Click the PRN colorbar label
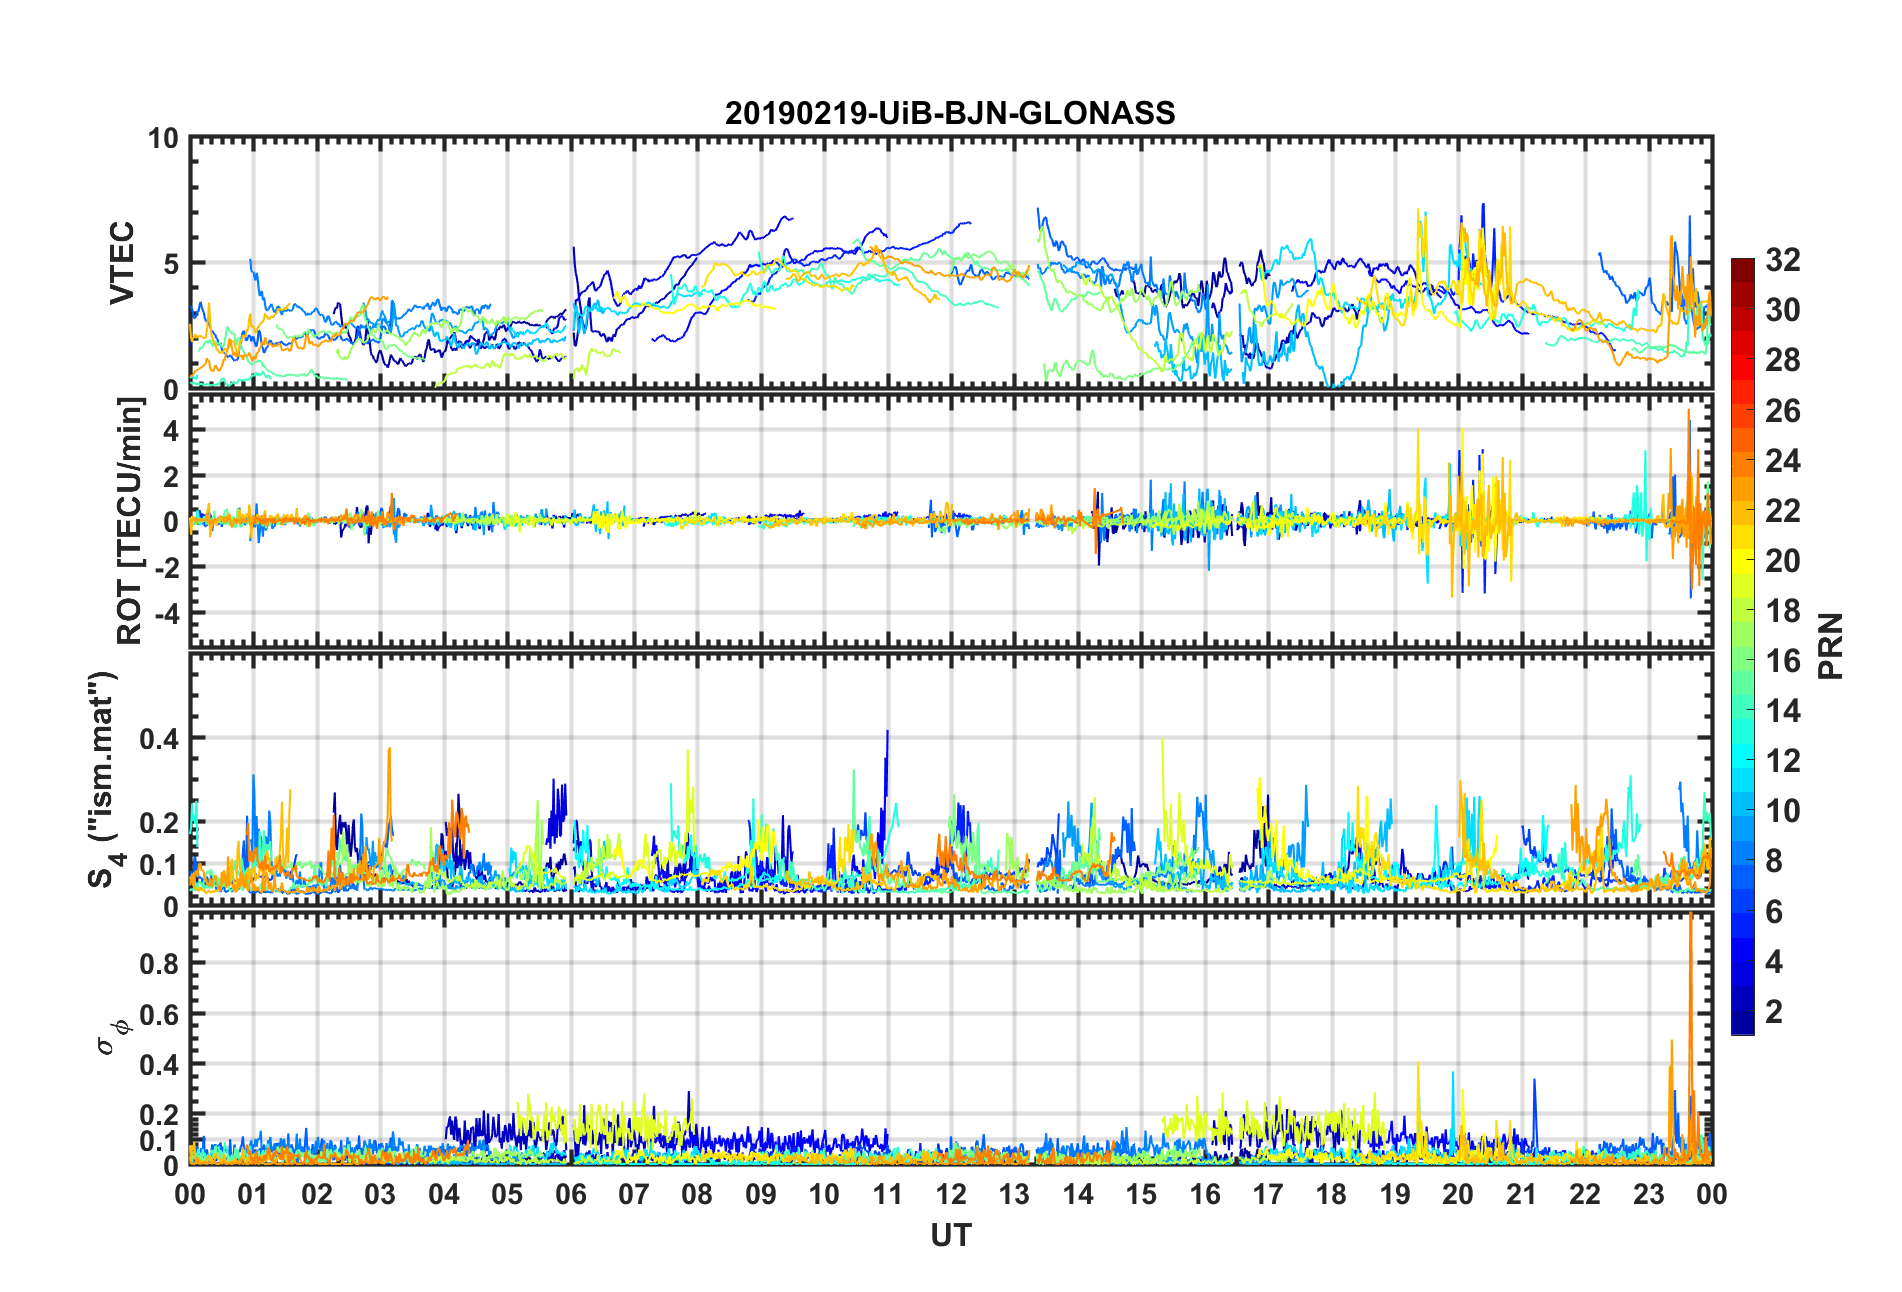The height and width of the screenshot is (1292, 1902). pos(1830,646)
